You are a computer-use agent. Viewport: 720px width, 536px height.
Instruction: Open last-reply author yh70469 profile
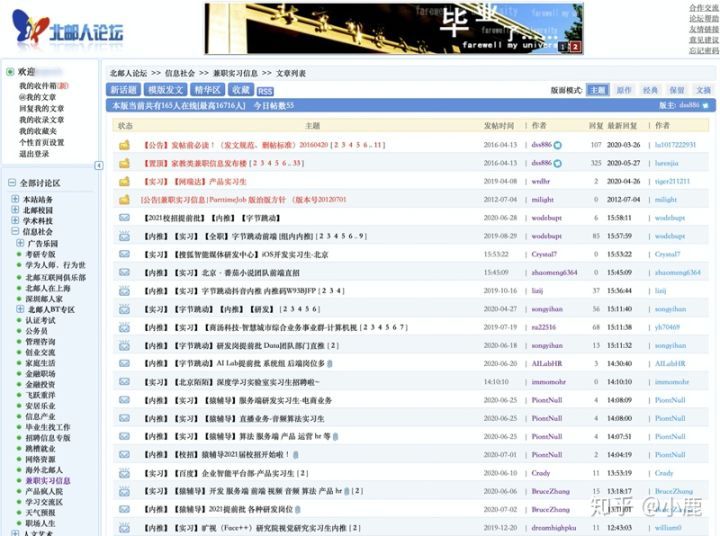click(667, 327)
